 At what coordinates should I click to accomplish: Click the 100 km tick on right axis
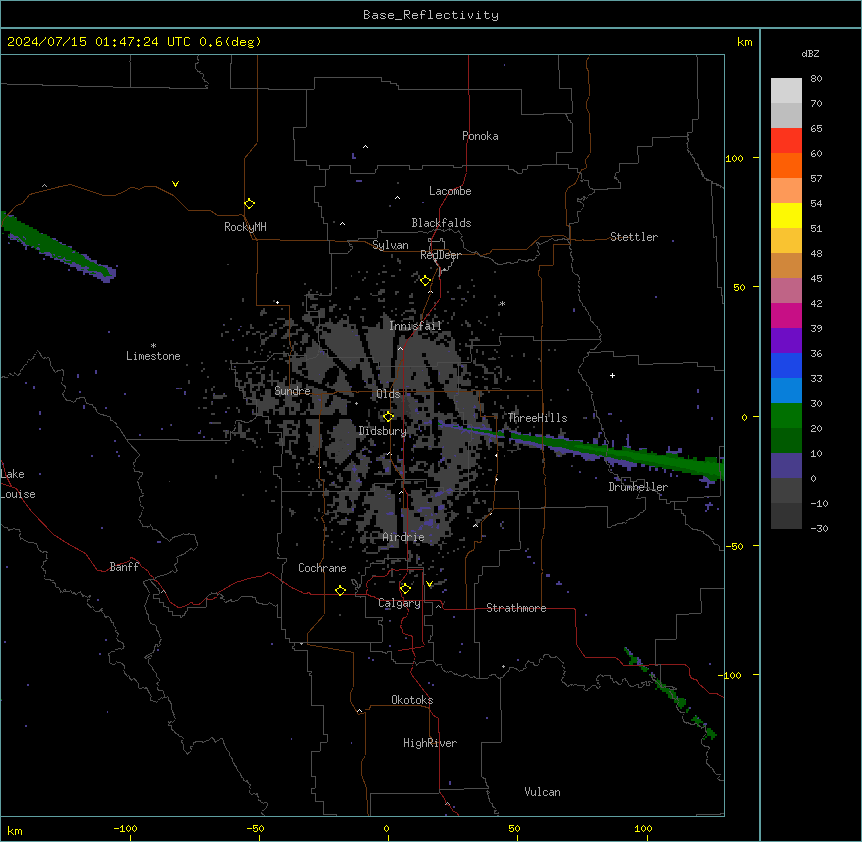coord(734,158)
